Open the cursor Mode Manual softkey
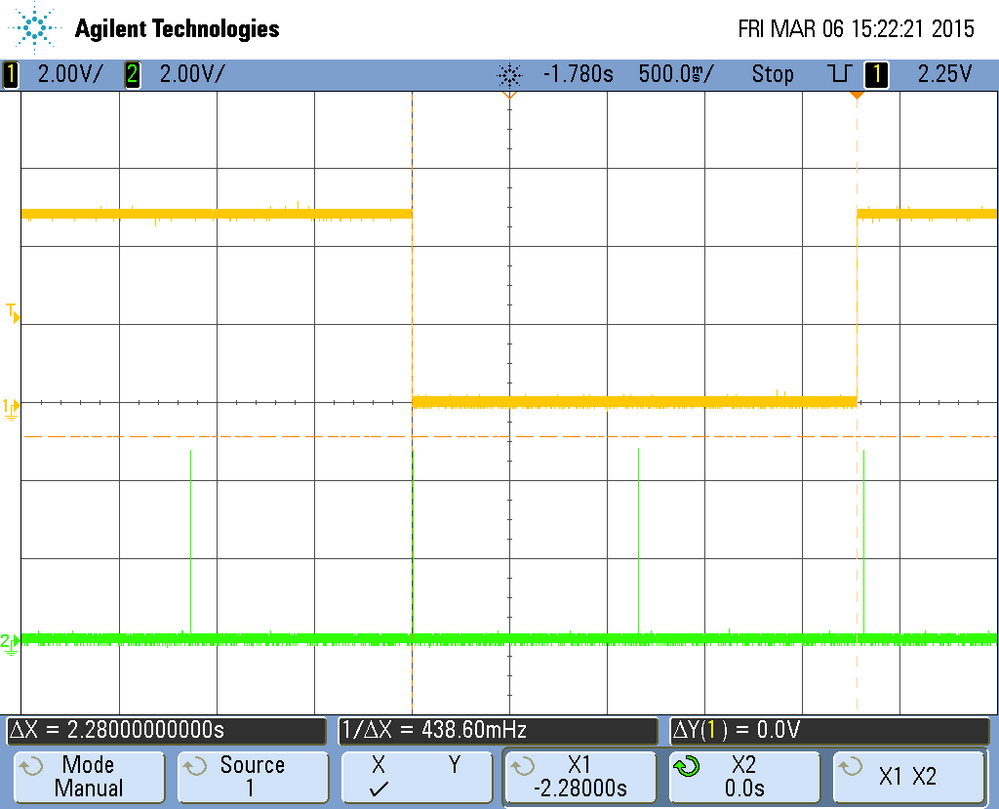 (x=89, y=776)
